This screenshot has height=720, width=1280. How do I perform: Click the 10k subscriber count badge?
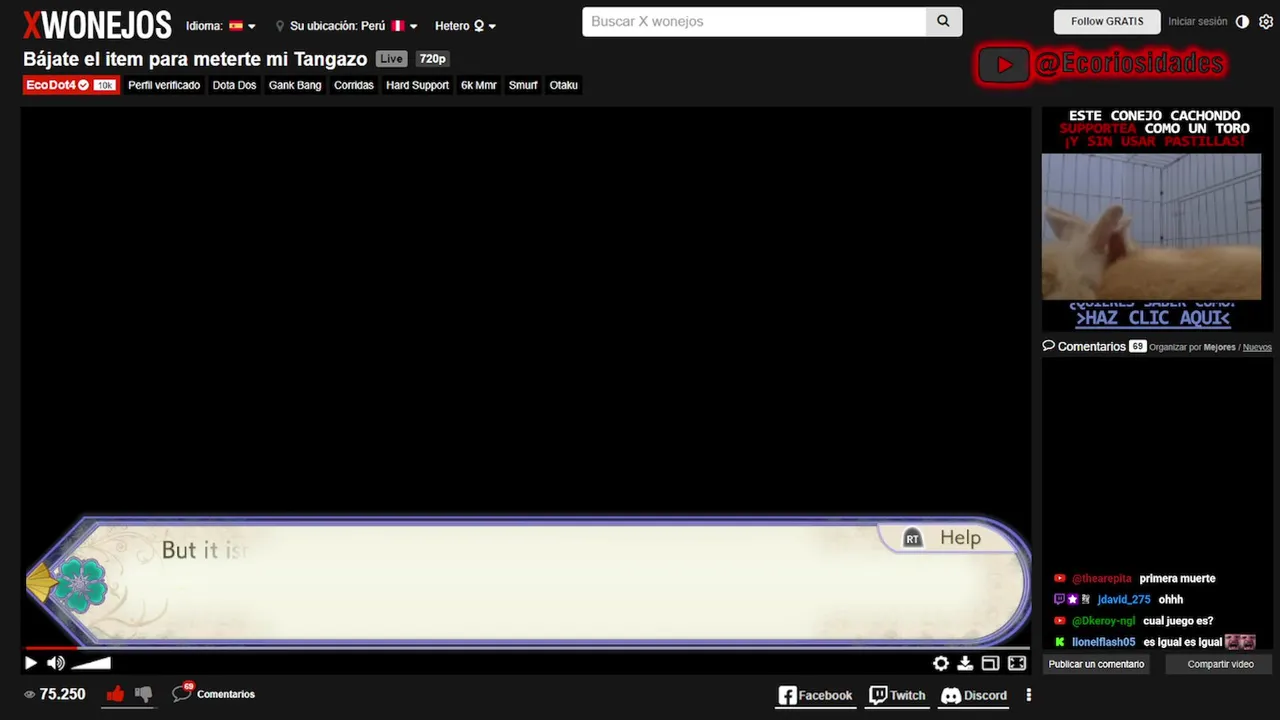coord(104,86)
